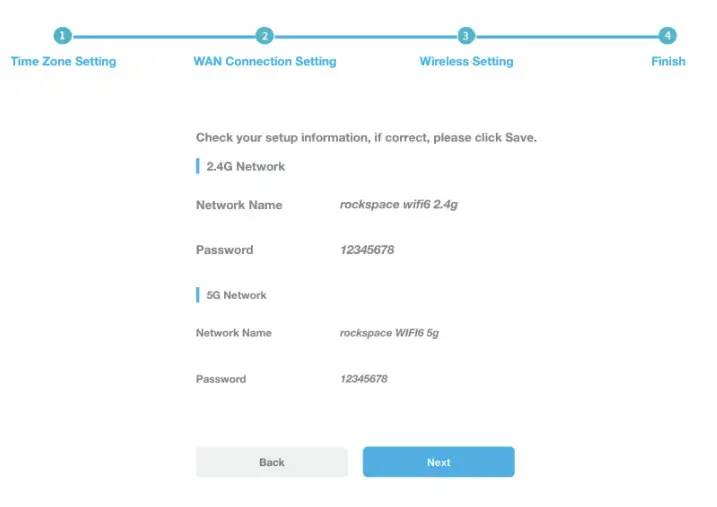Click the step 2 circle icon
Viewport: 717px width, 507px height.
[x=264, y=36]
